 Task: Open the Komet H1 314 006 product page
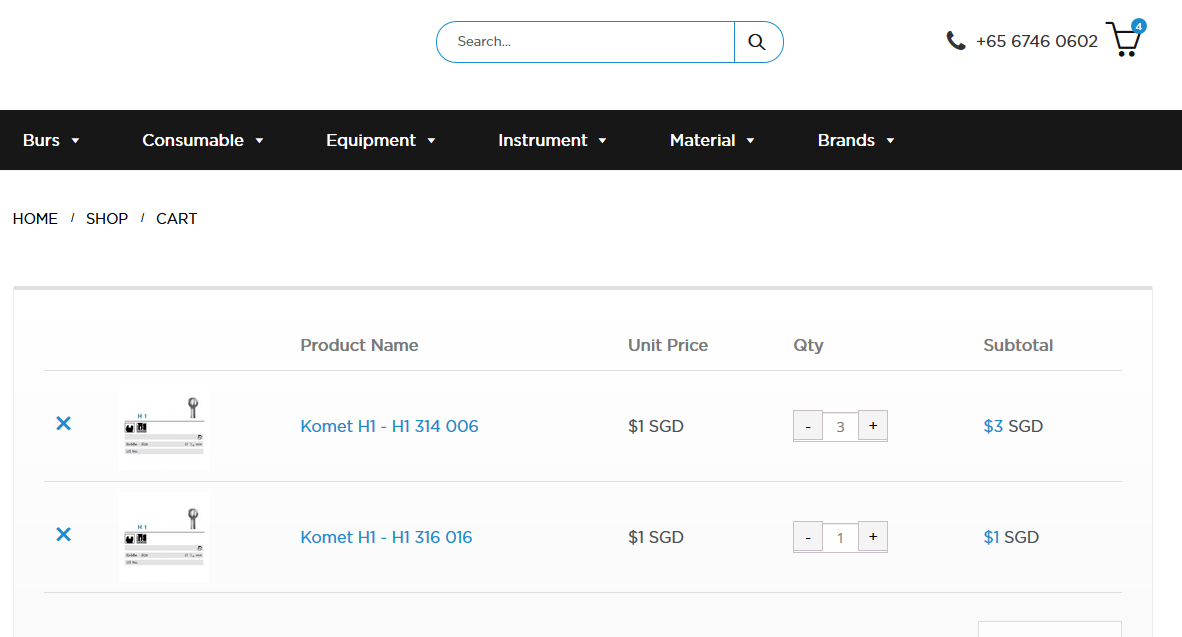click(389, 425)
